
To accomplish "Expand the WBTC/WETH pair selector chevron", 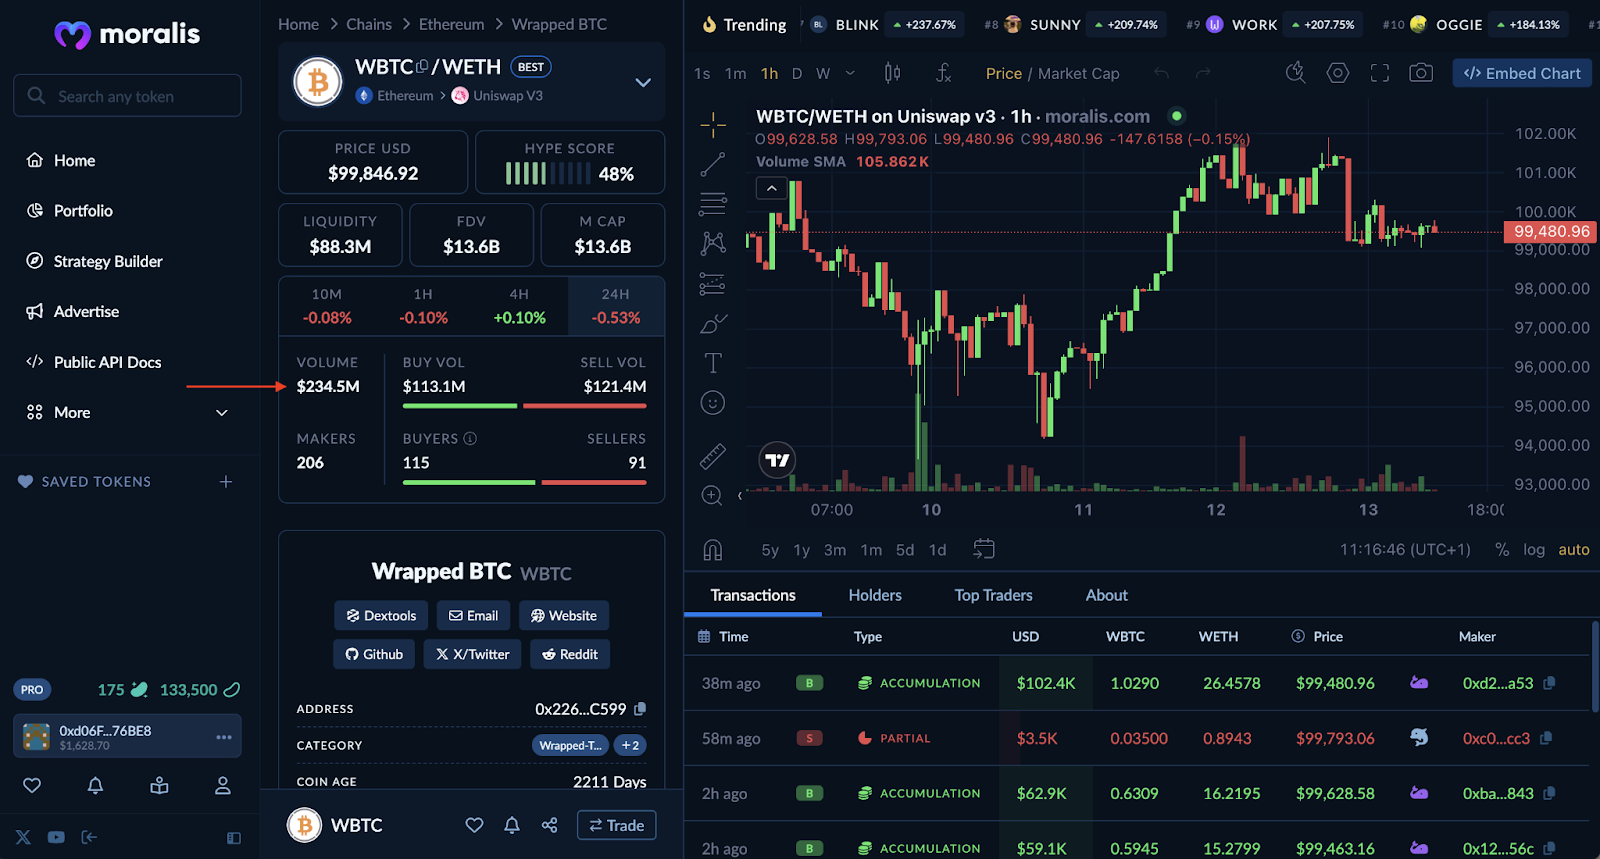I will tap(643, 82).
